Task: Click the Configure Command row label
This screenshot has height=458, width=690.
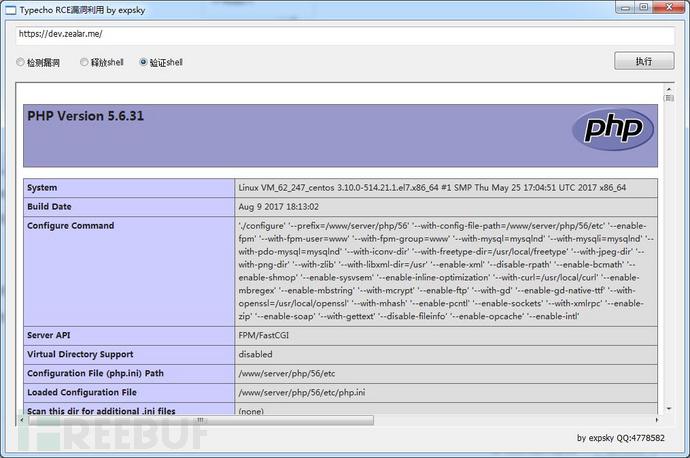Action: (x=70, y=226)
